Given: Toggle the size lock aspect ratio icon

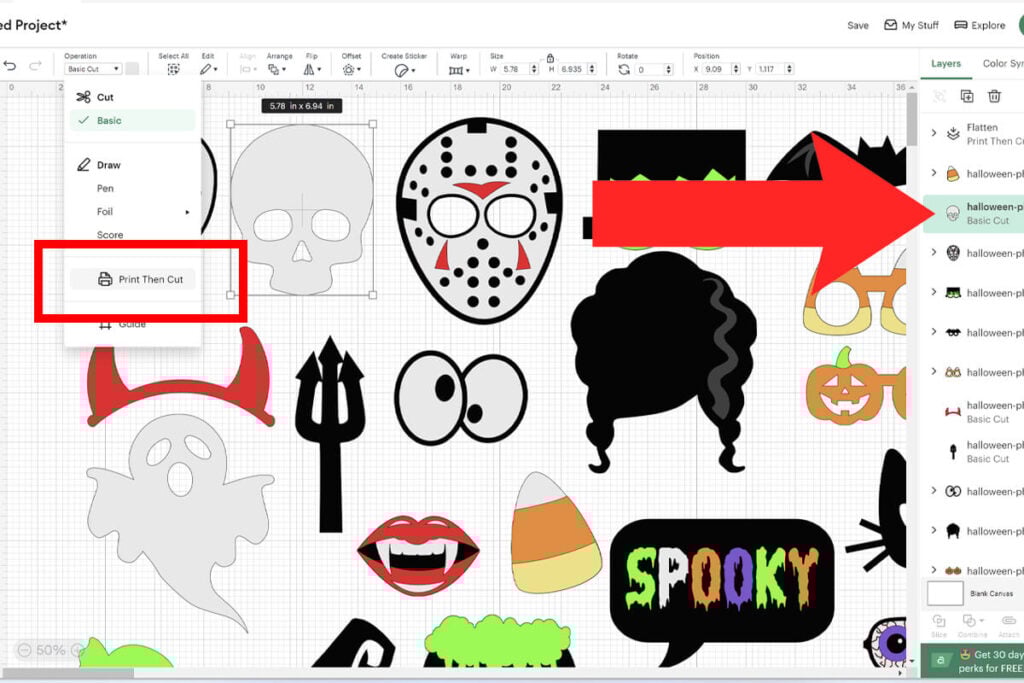Looking at the screenshot, I should pos(550,58).
